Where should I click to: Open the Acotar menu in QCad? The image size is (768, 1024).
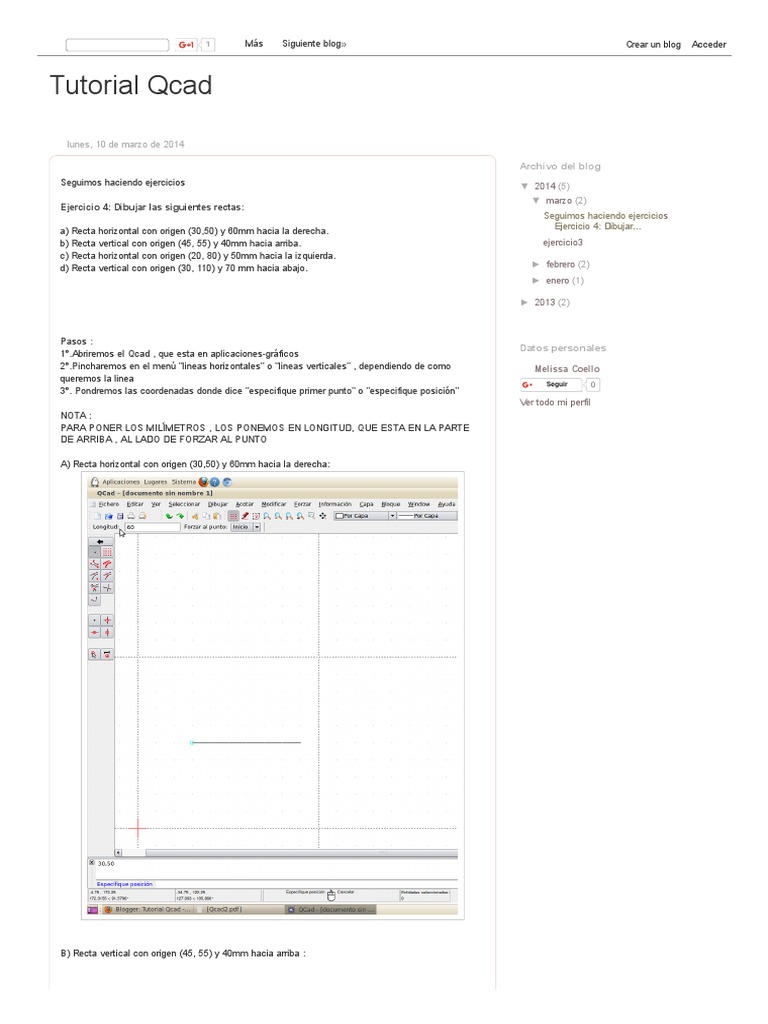point(245,504)
